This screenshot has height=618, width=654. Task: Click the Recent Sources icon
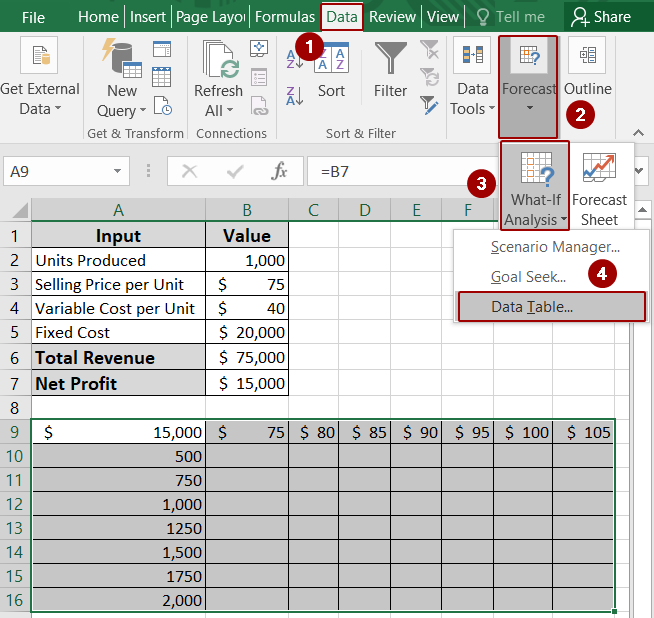pyautogui.click(x=162, y=105)
